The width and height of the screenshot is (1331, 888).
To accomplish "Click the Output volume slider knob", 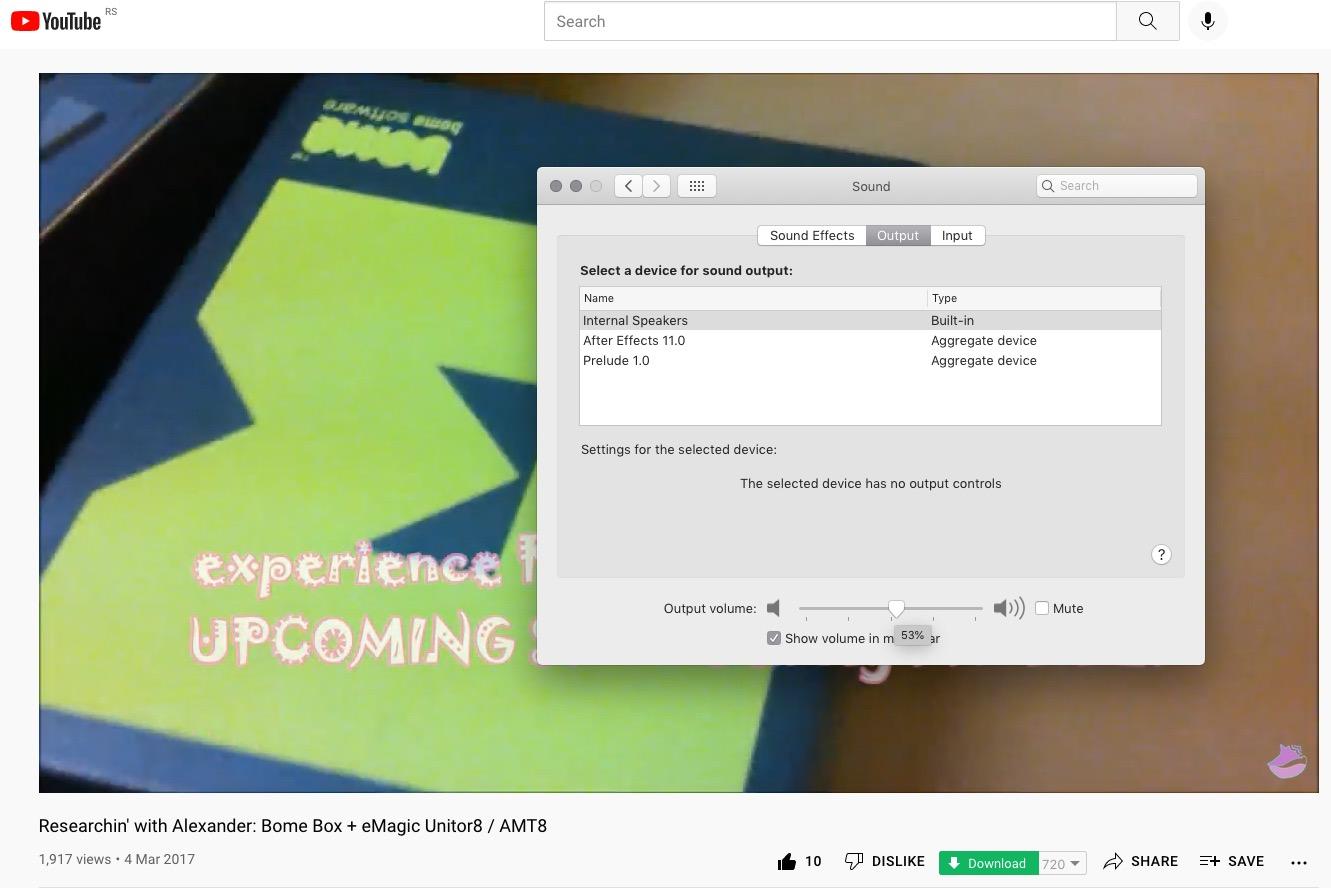I will (896, 608).
